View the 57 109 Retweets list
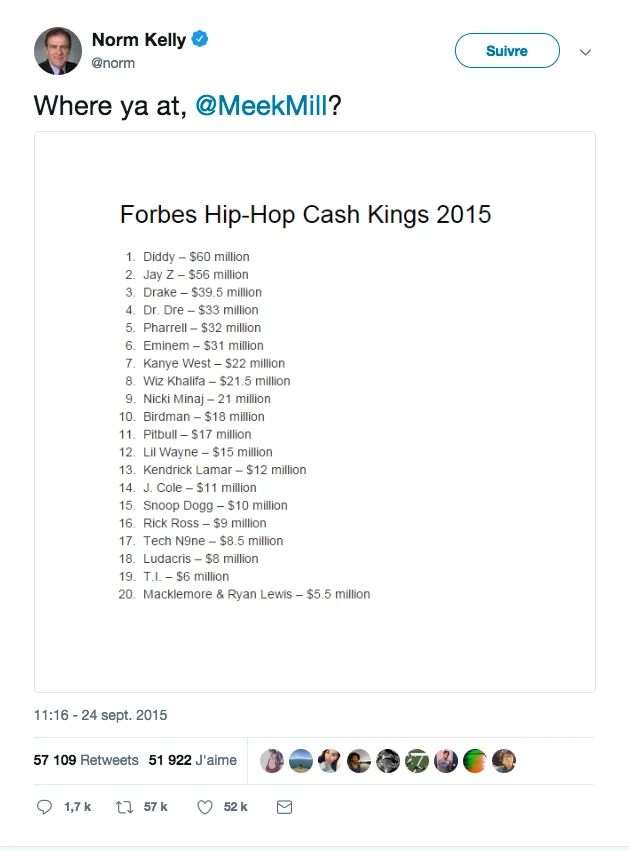The width and height of the screenshot is (629, 851). tap(86, 761)
